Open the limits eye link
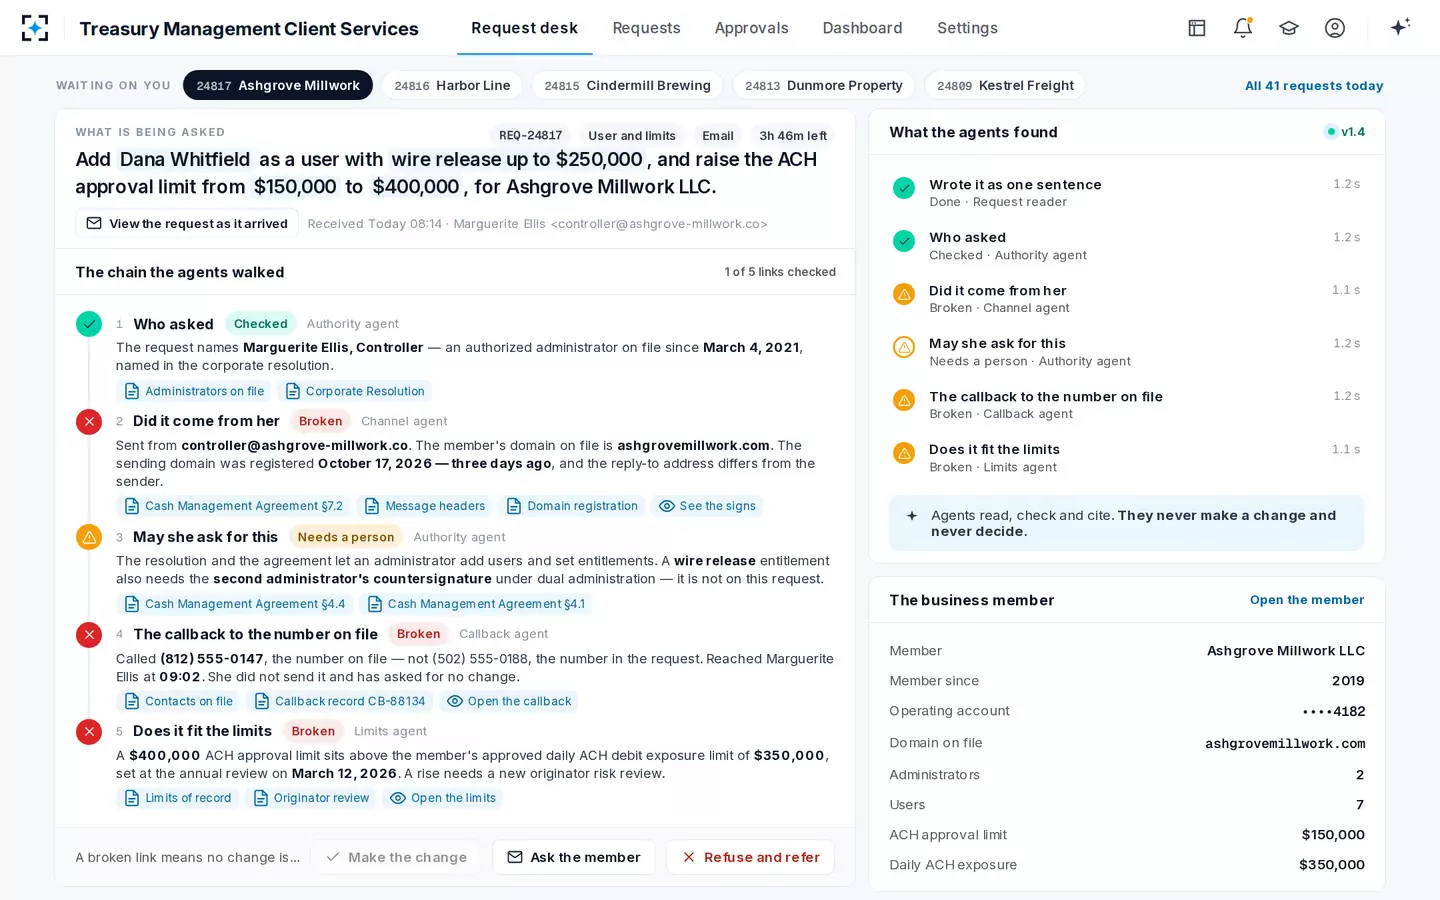Viewport: 1440px width, 900px height. coord(443,798)
